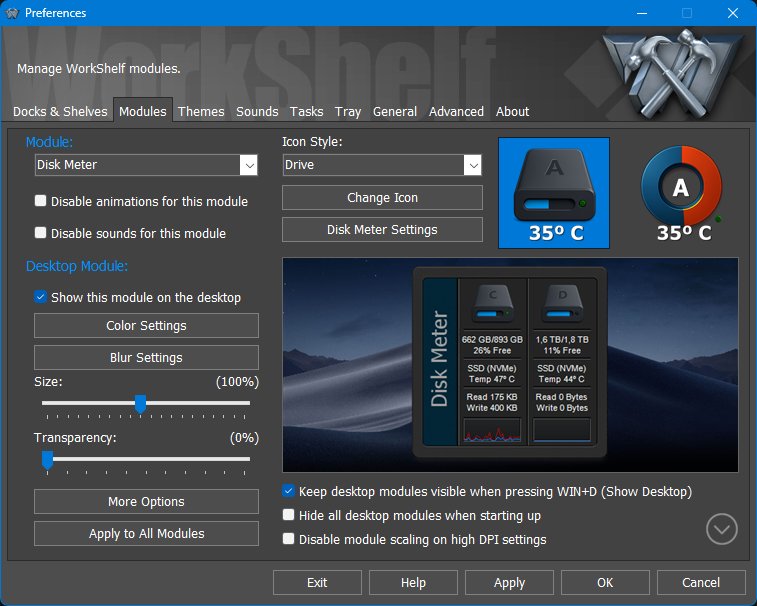
Task: Click the '1,6 TB/1,8 TB' text in preview
Action: coord(562,339)
